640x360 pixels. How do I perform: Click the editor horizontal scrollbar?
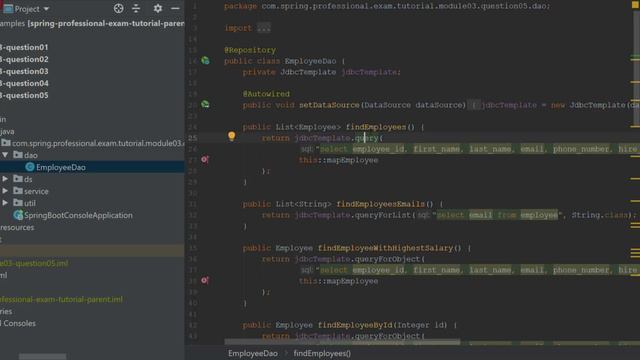tap(342, 342)
